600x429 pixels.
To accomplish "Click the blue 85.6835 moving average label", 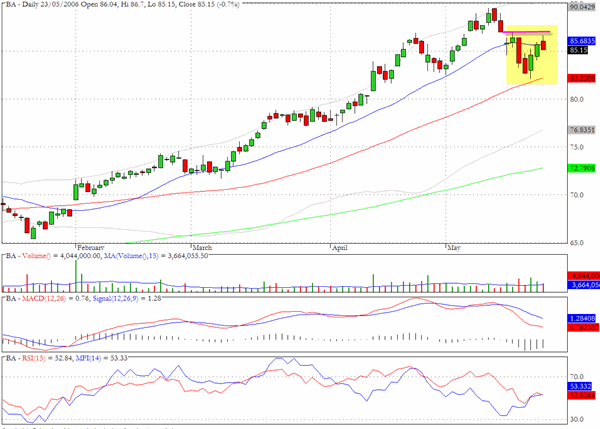I will 582,41.
